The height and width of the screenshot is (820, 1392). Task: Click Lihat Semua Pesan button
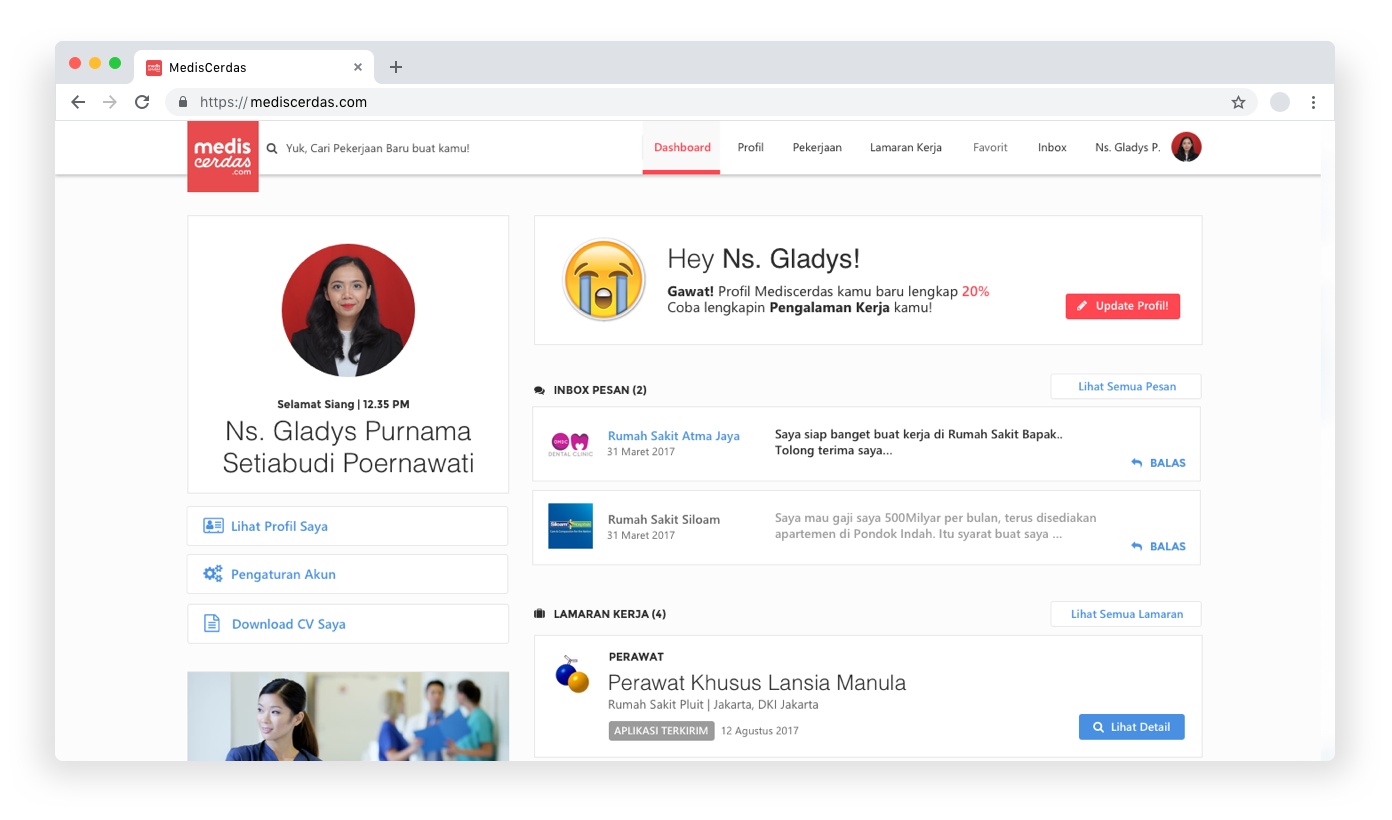point(1126,386)
